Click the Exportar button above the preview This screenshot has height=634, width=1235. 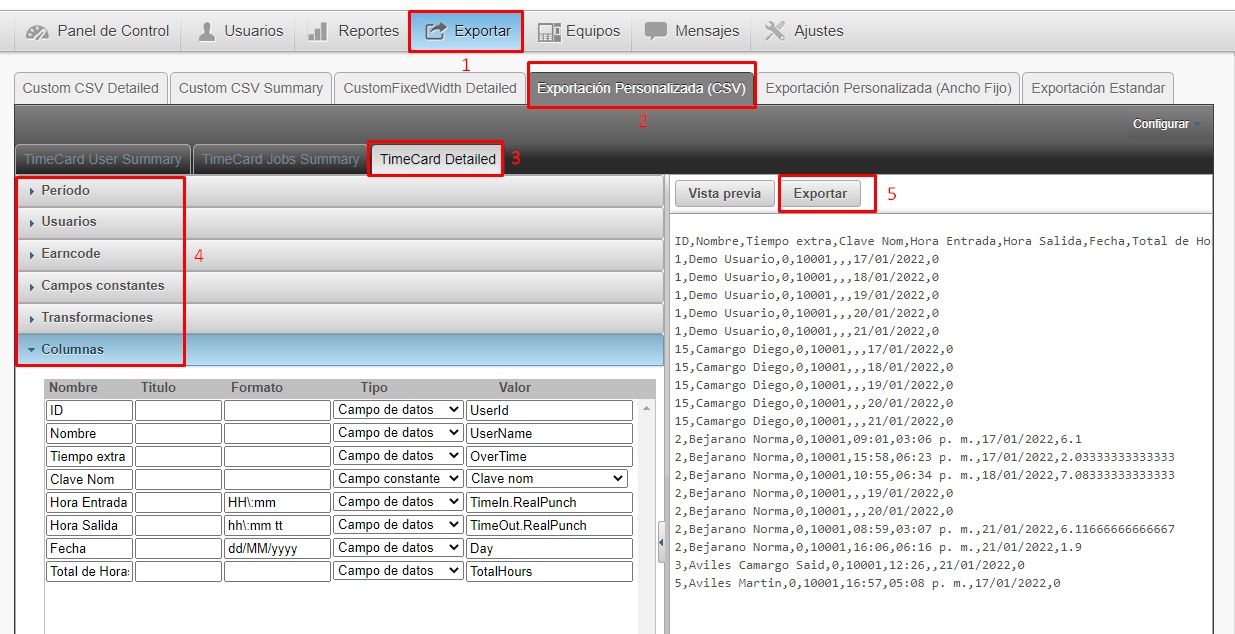tap(819, 194)
